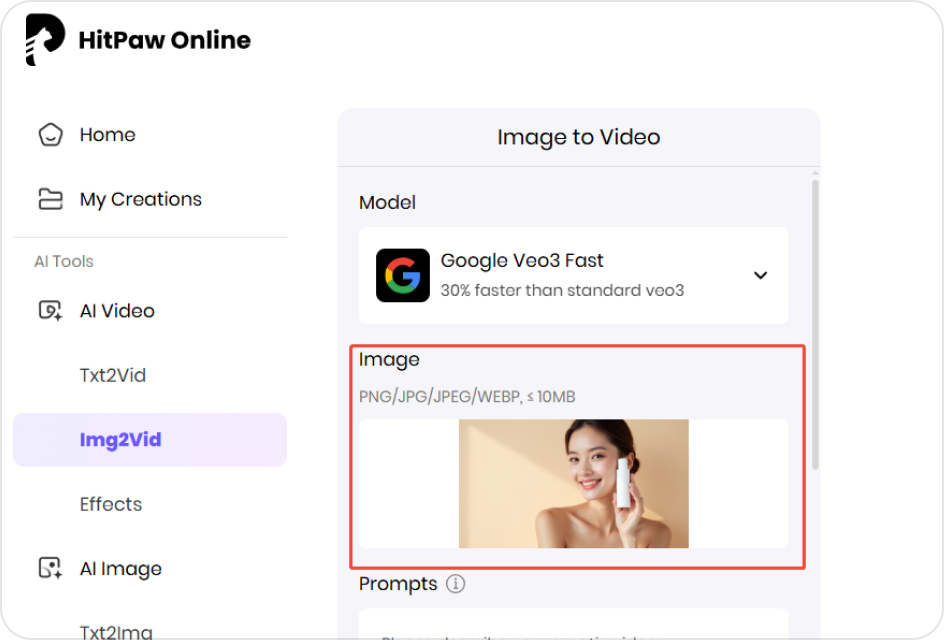Click the Google logo on the model selector

pos(403,275)
